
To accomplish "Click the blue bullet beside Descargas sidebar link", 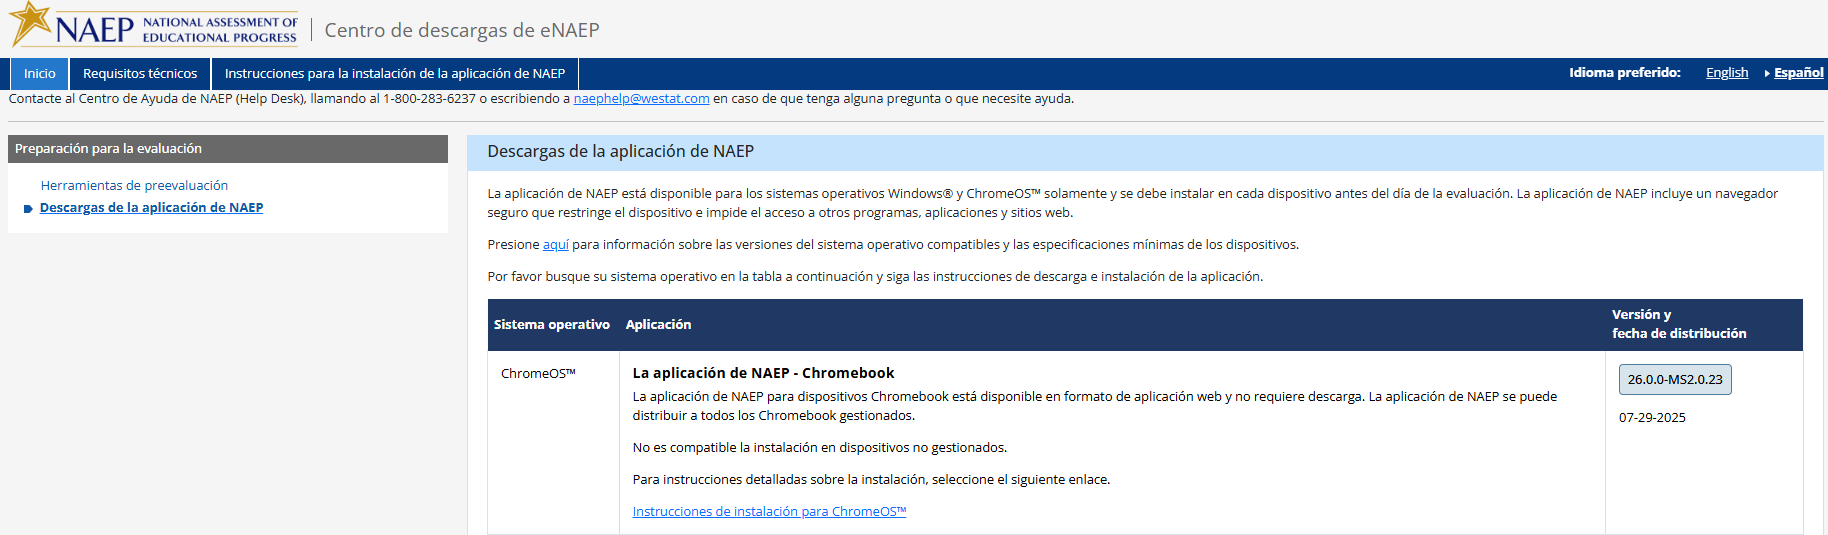I will (x=28, y=209).
